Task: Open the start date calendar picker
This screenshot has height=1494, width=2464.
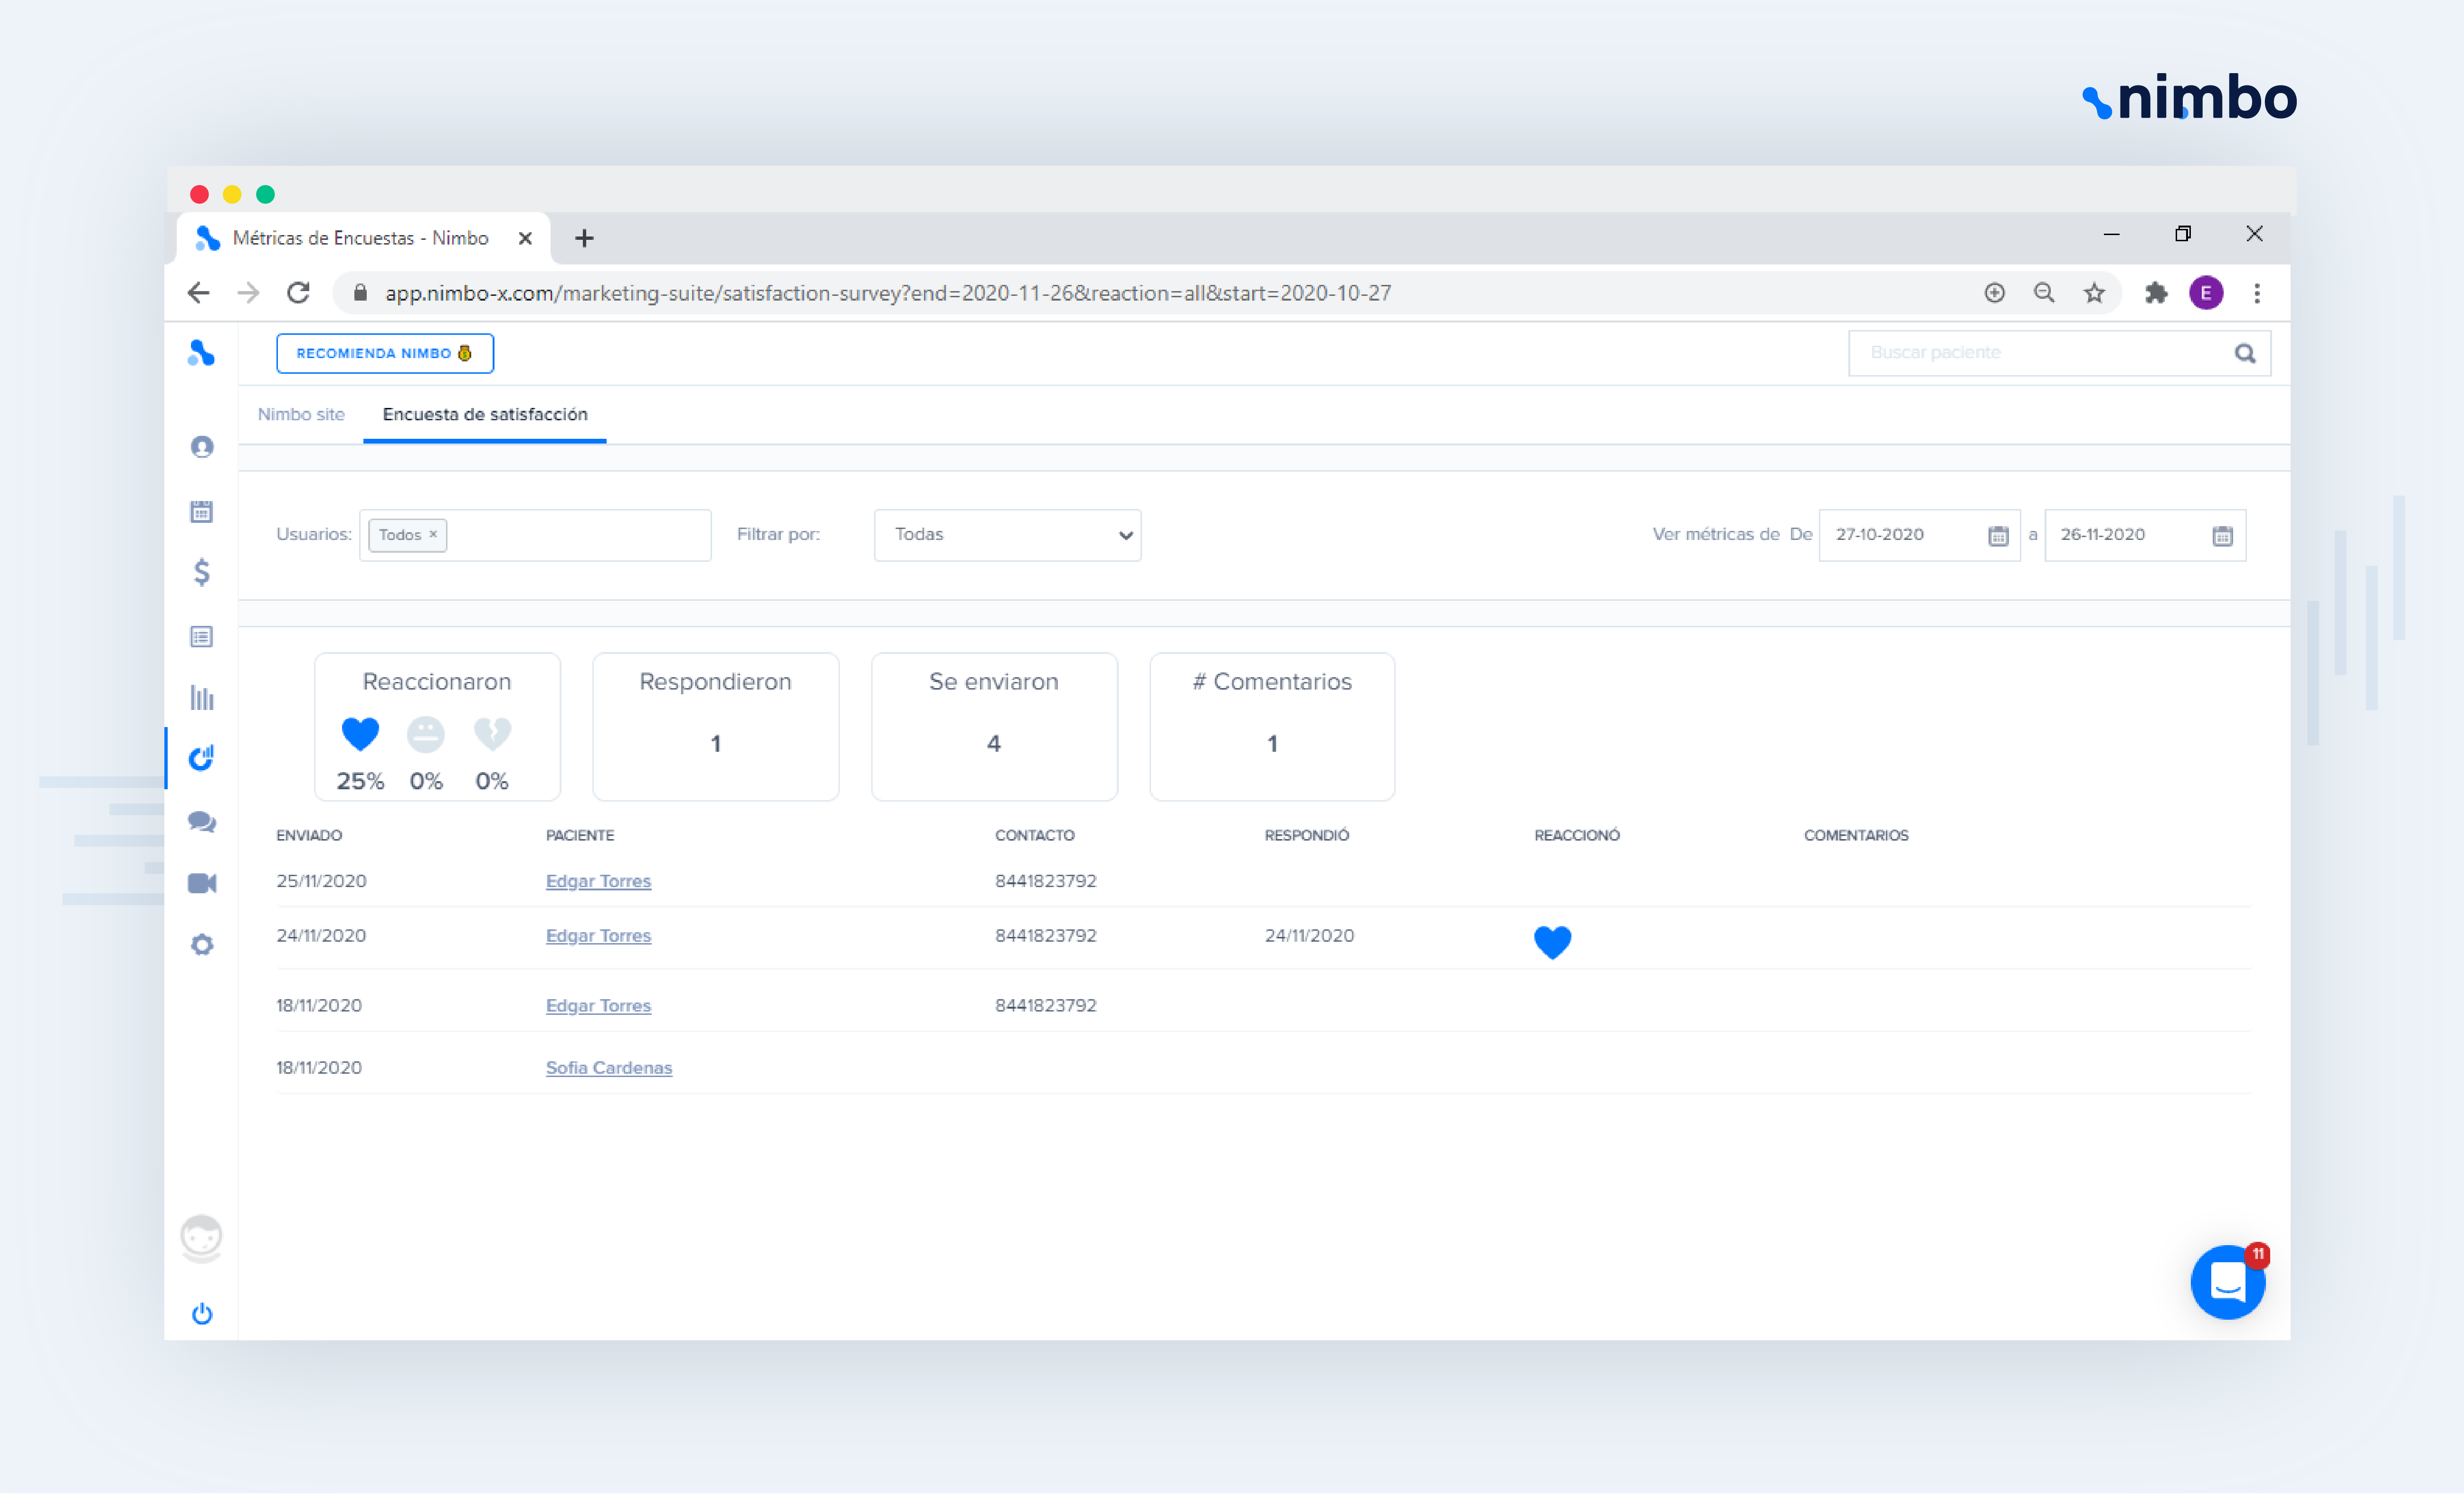Action: [x=1997, y=536]
